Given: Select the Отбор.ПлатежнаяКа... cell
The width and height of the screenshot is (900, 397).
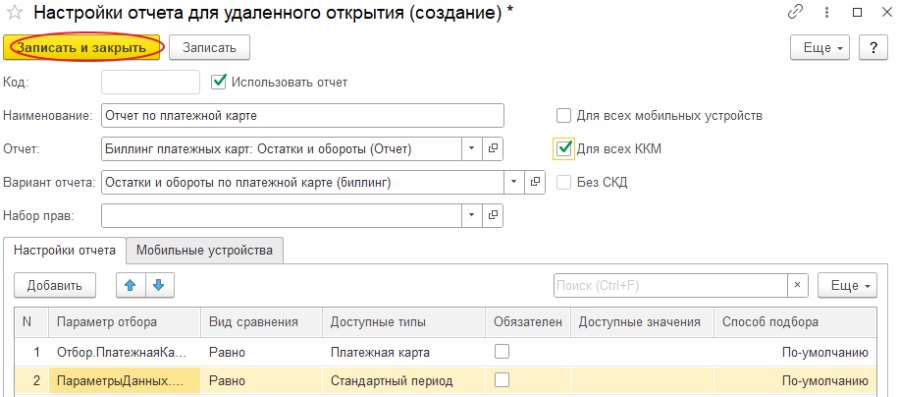Looking at the screenshot, I should click(x=125, y=352).
